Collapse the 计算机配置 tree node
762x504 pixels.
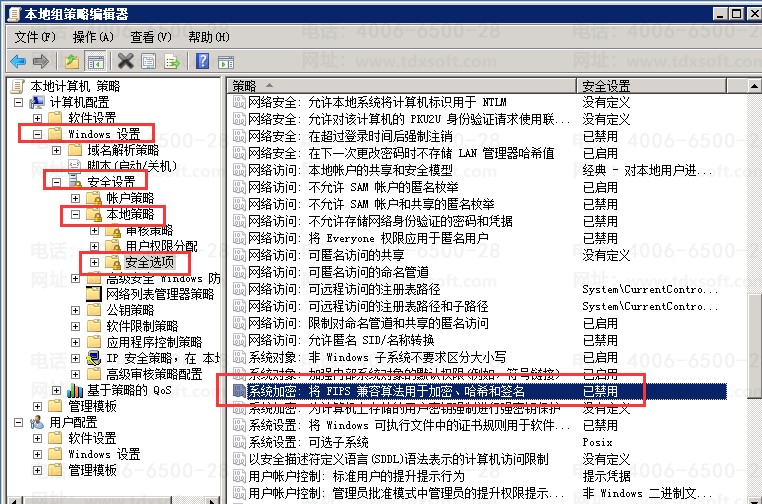pos(20,102)
